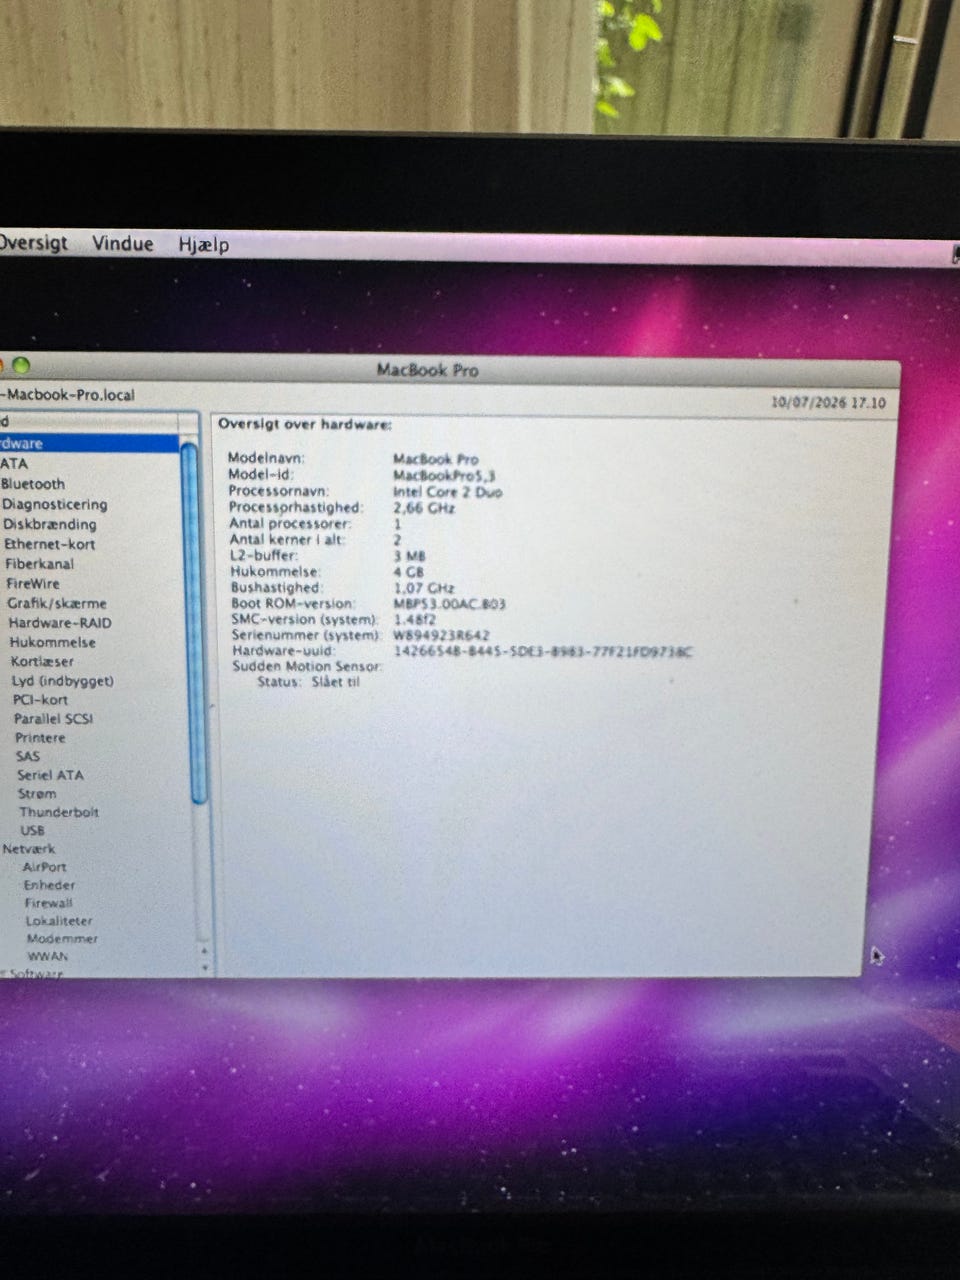Open the Vindue menu
The width and height of the screenshot is (960, 1280).
coord(123,243)
